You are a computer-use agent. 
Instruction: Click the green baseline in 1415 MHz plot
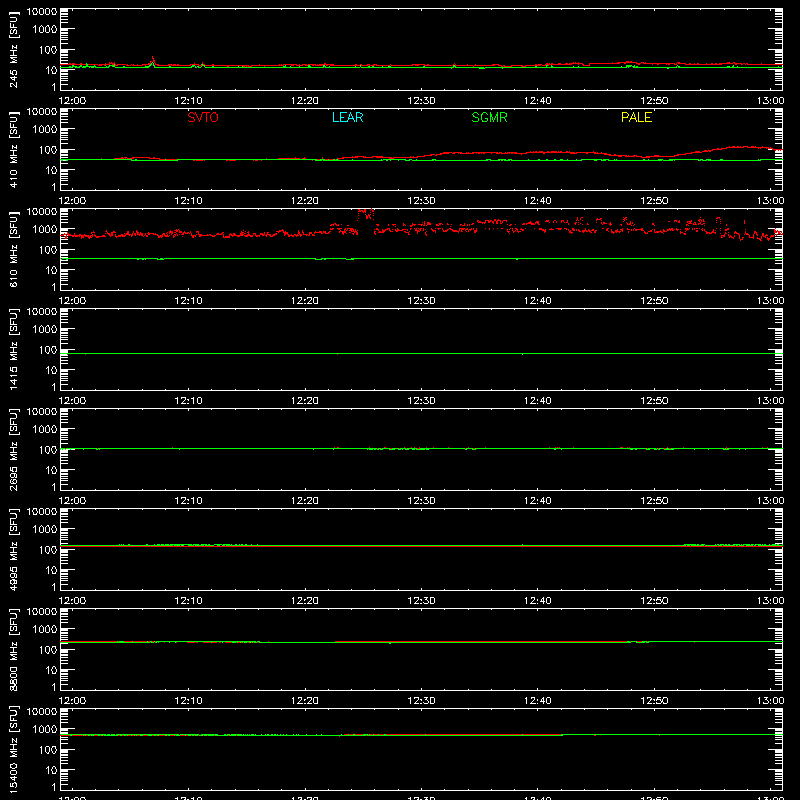pos(421,354)
